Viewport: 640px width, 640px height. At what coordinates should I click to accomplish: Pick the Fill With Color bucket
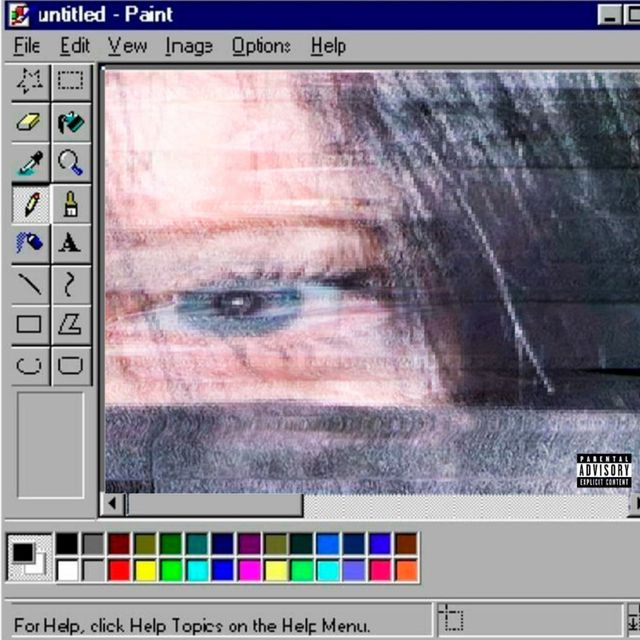point(70,123)
